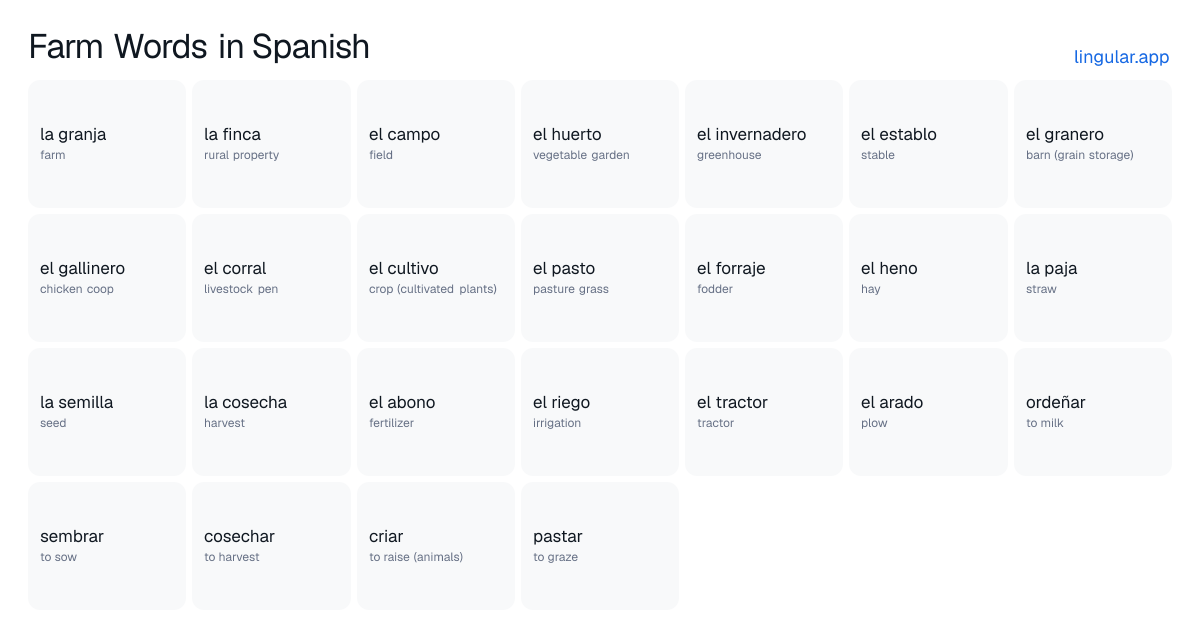This screenshot has height=630, width=1200.
Task: Select the "el campo" field card
Action: tap(436, 144)
